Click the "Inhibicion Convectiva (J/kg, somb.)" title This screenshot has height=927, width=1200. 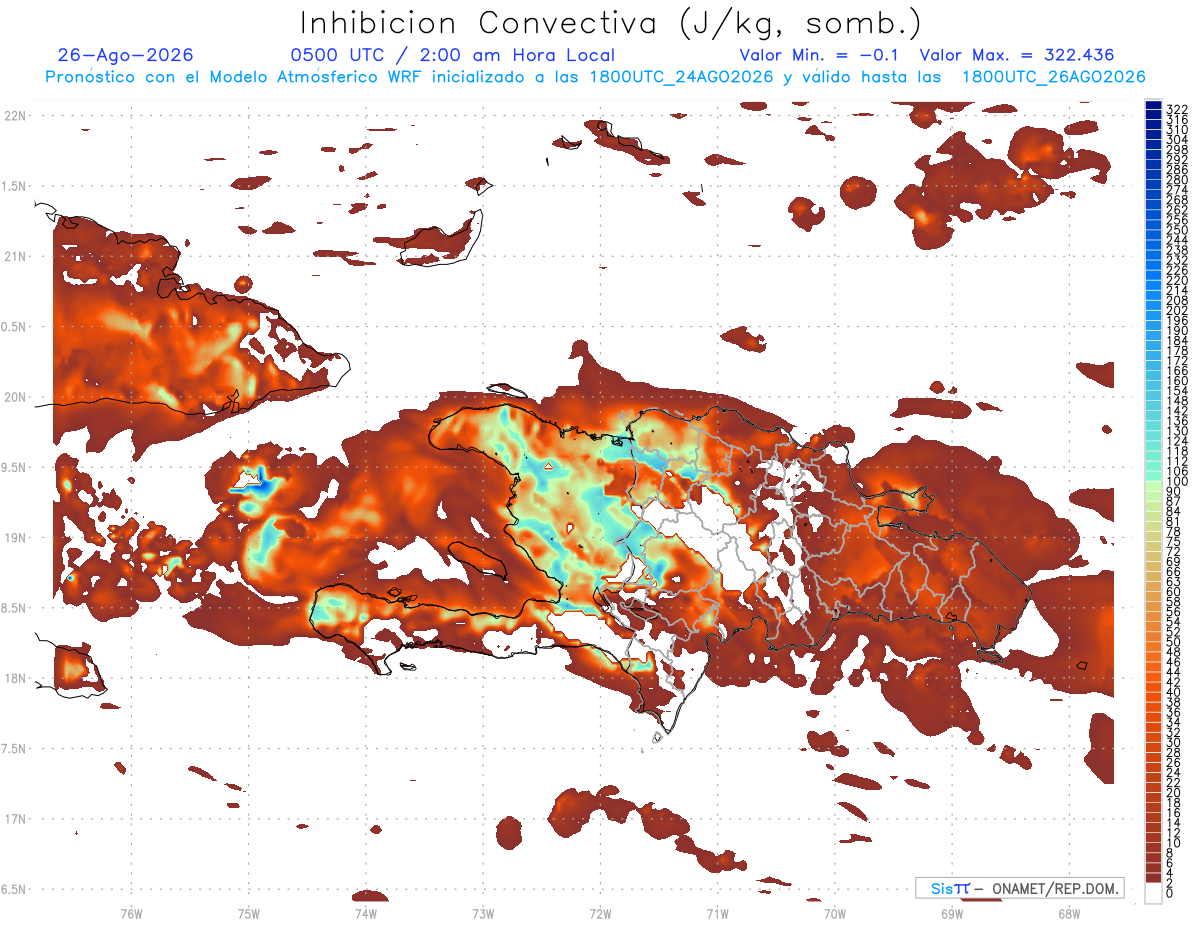612,24
